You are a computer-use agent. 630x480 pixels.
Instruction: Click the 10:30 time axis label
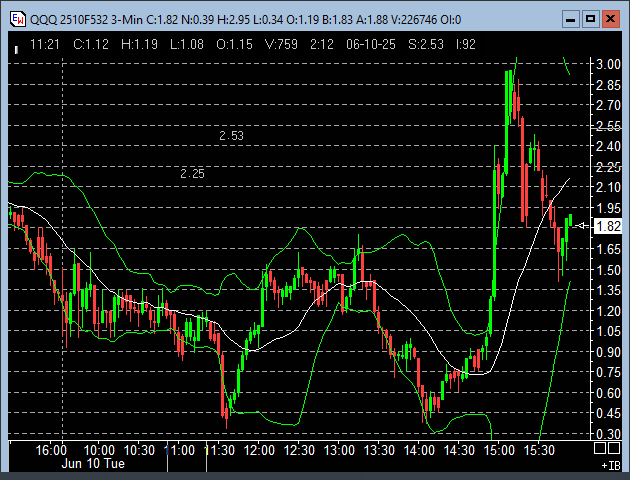click(x=139, y=450)
